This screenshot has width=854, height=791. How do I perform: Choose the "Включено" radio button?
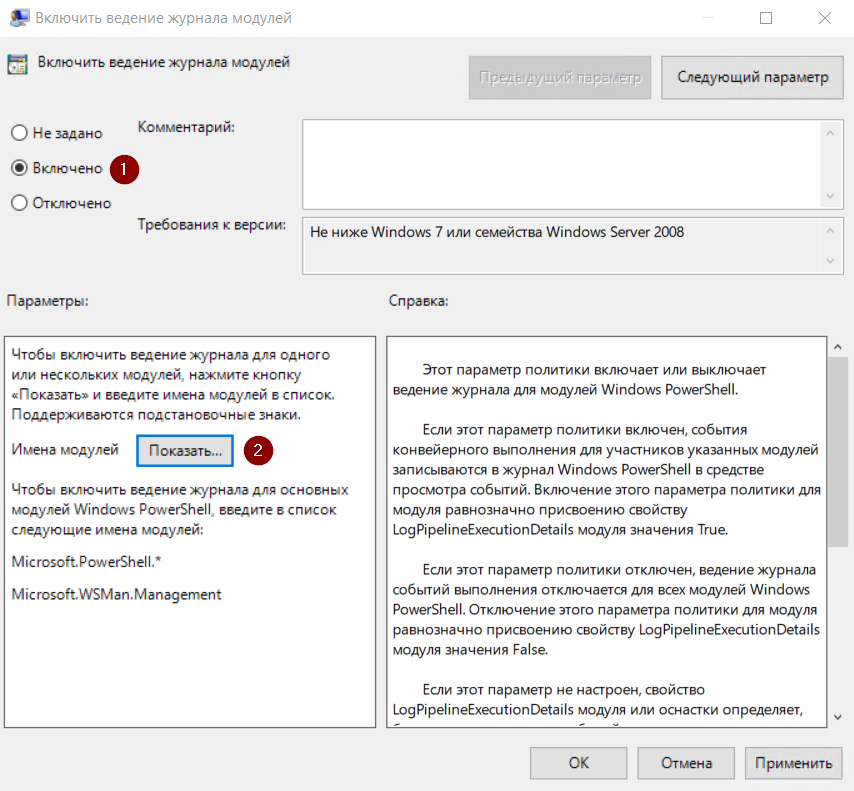pos(19,168)
